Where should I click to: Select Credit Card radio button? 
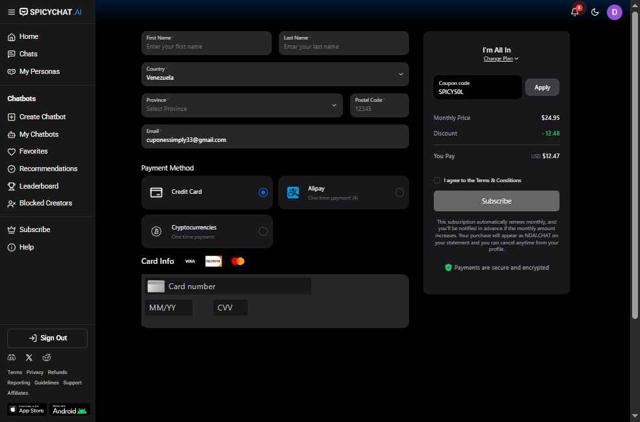263,192
